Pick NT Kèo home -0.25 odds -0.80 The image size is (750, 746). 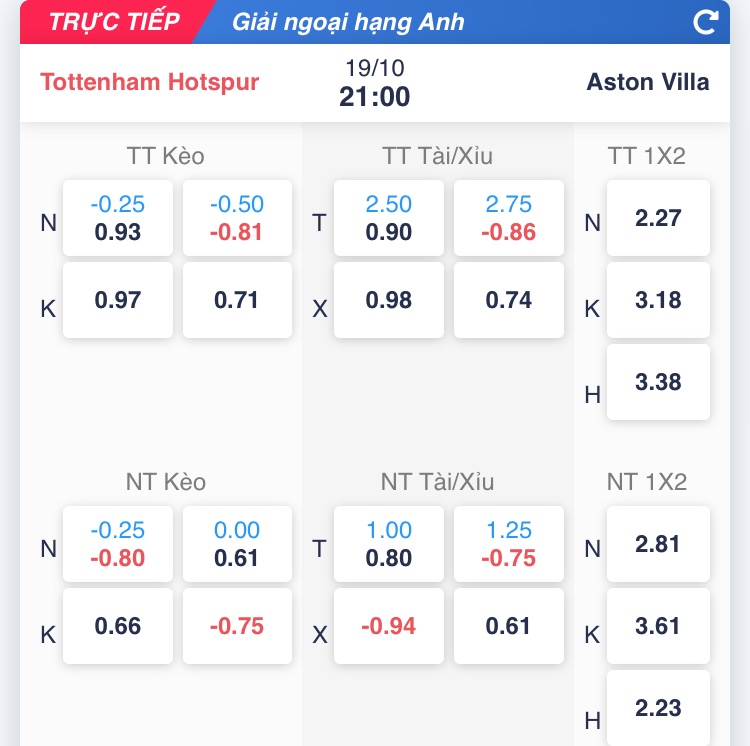point(117,544)
